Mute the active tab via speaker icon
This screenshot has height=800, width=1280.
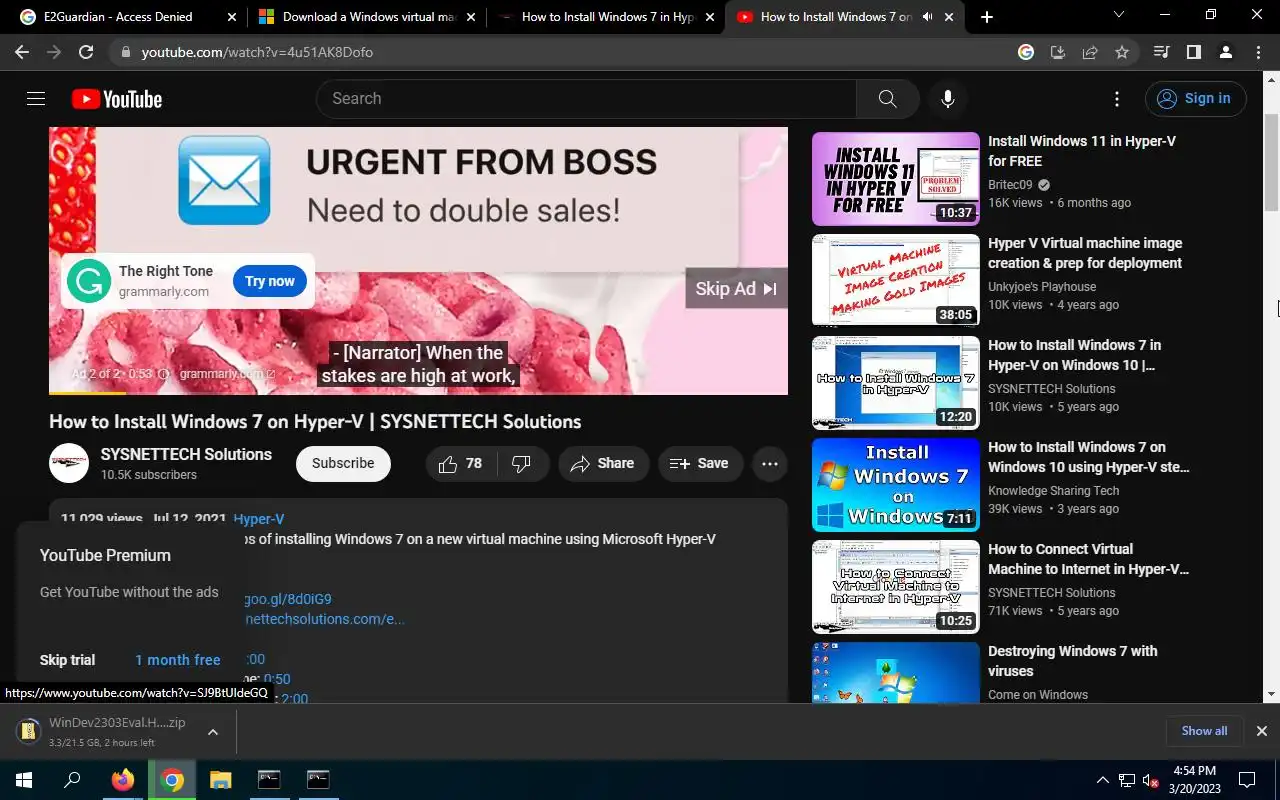pos(927,17)
